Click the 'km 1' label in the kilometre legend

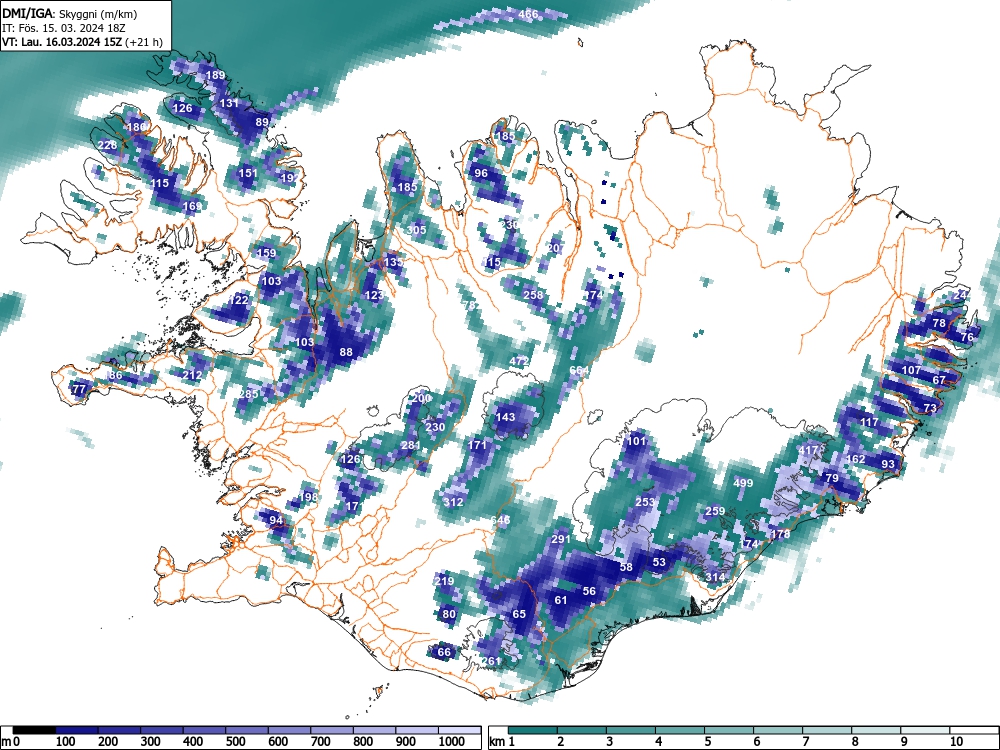click(502, 742)
